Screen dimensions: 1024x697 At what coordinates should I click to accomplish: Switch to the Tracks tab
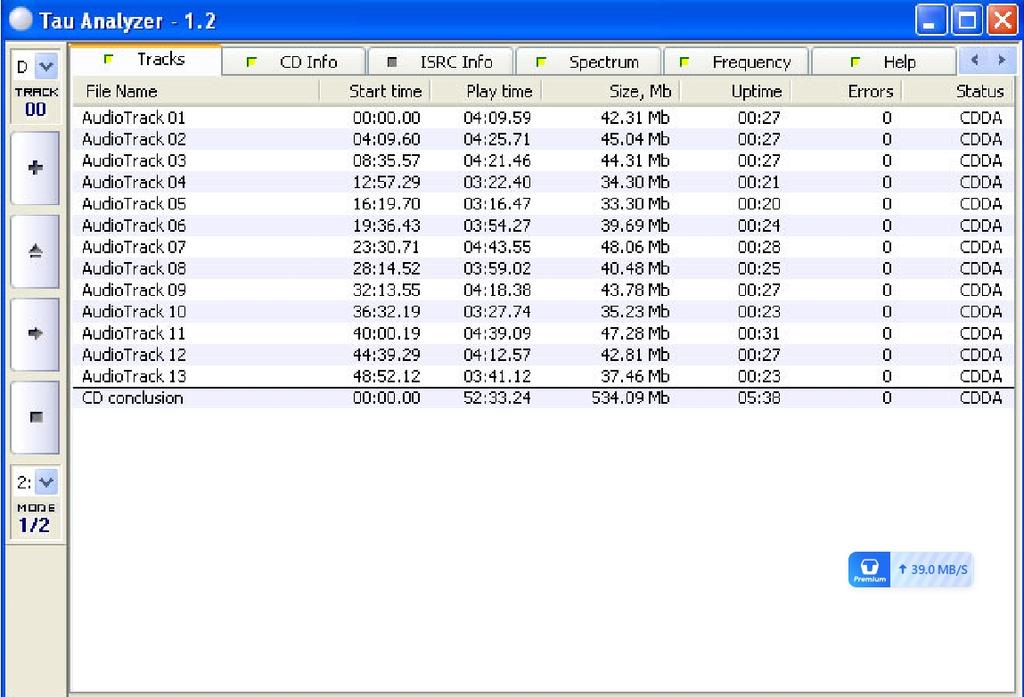pos(145,60)
